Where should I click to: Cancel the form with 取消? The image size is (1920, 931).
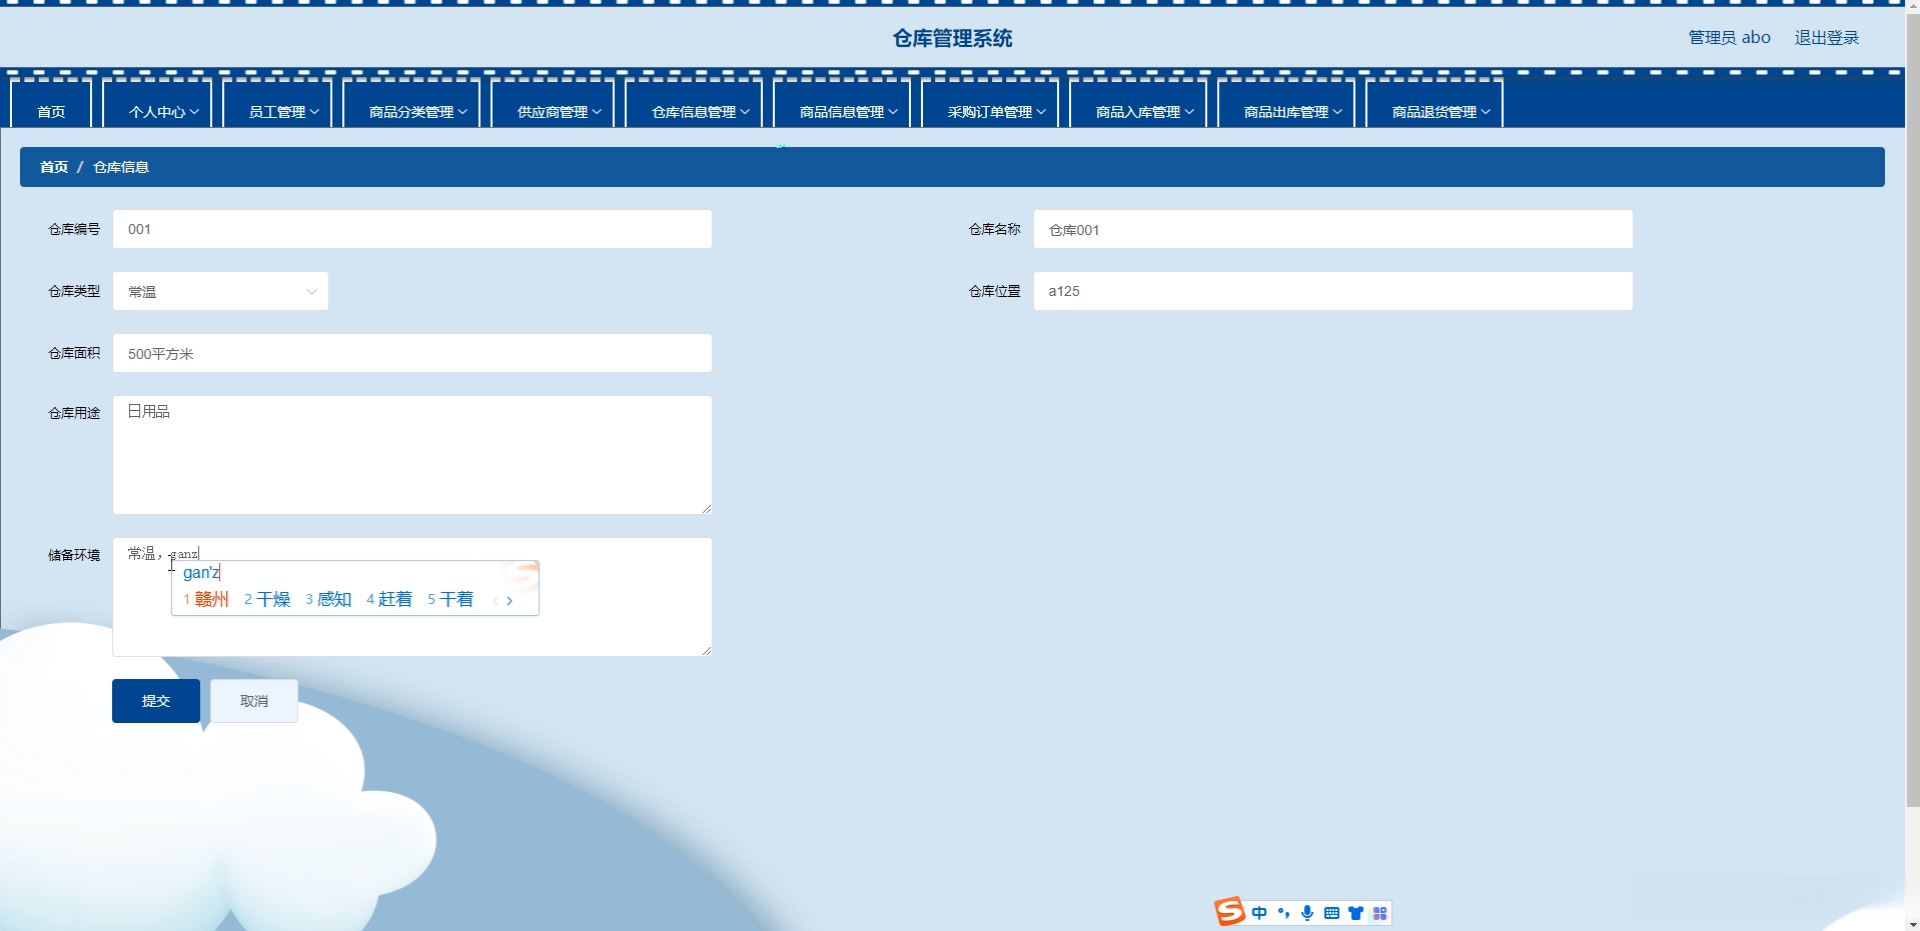coord(254,701)
